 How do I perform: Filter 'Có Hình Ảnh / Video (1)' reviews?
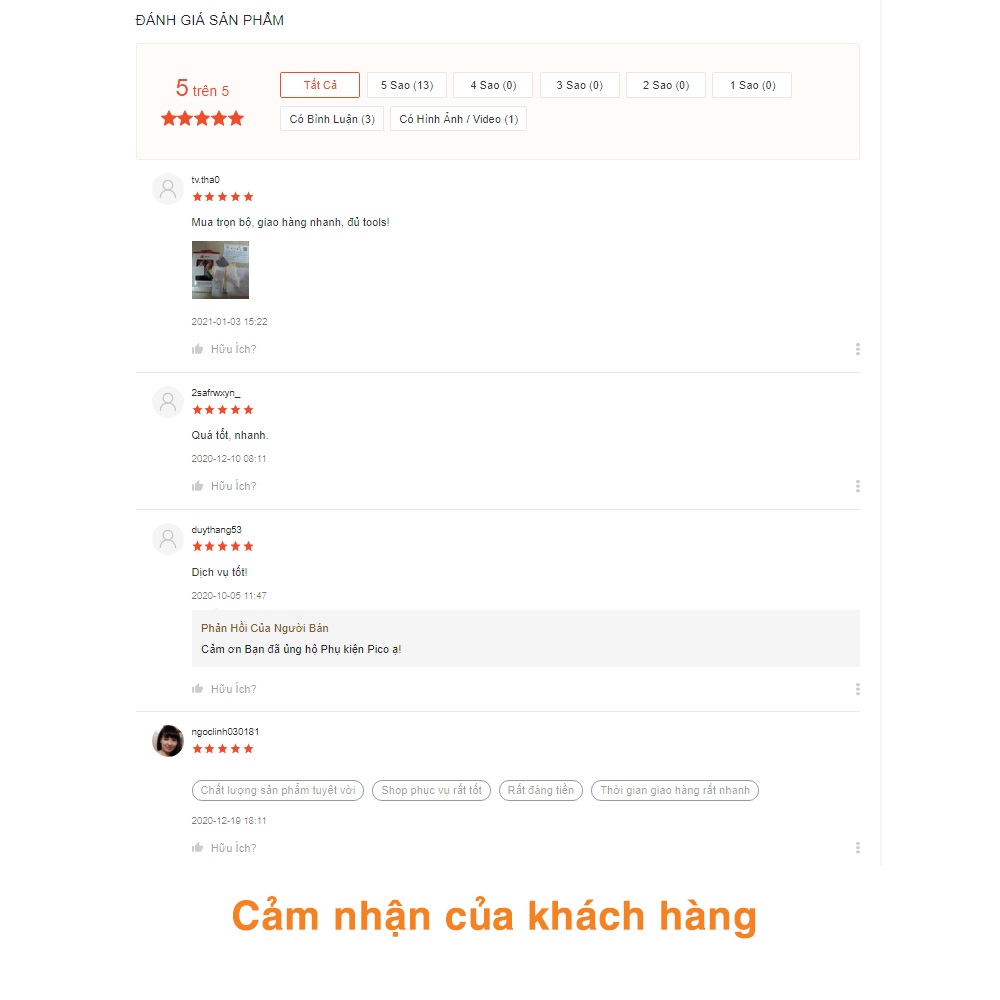point(458,119)
